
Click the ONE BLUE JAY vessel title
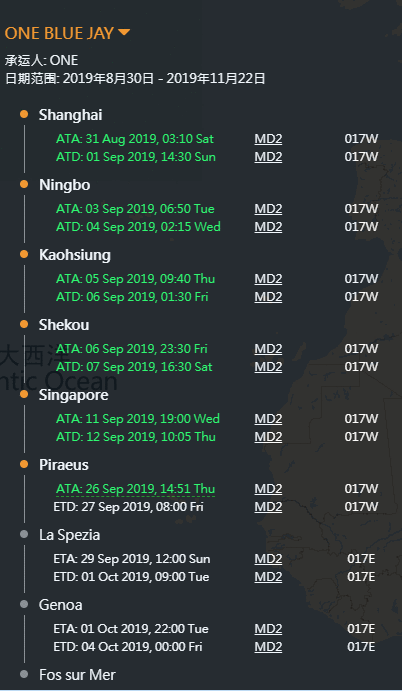point(60,33)
